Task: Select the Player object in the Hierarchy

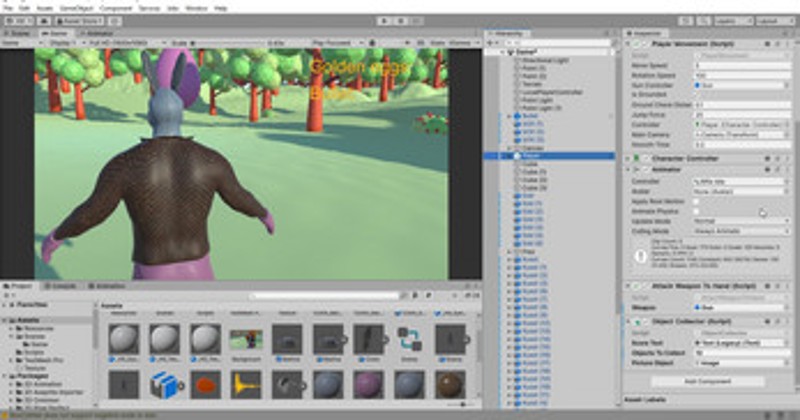Action: [x=549, y=156]
